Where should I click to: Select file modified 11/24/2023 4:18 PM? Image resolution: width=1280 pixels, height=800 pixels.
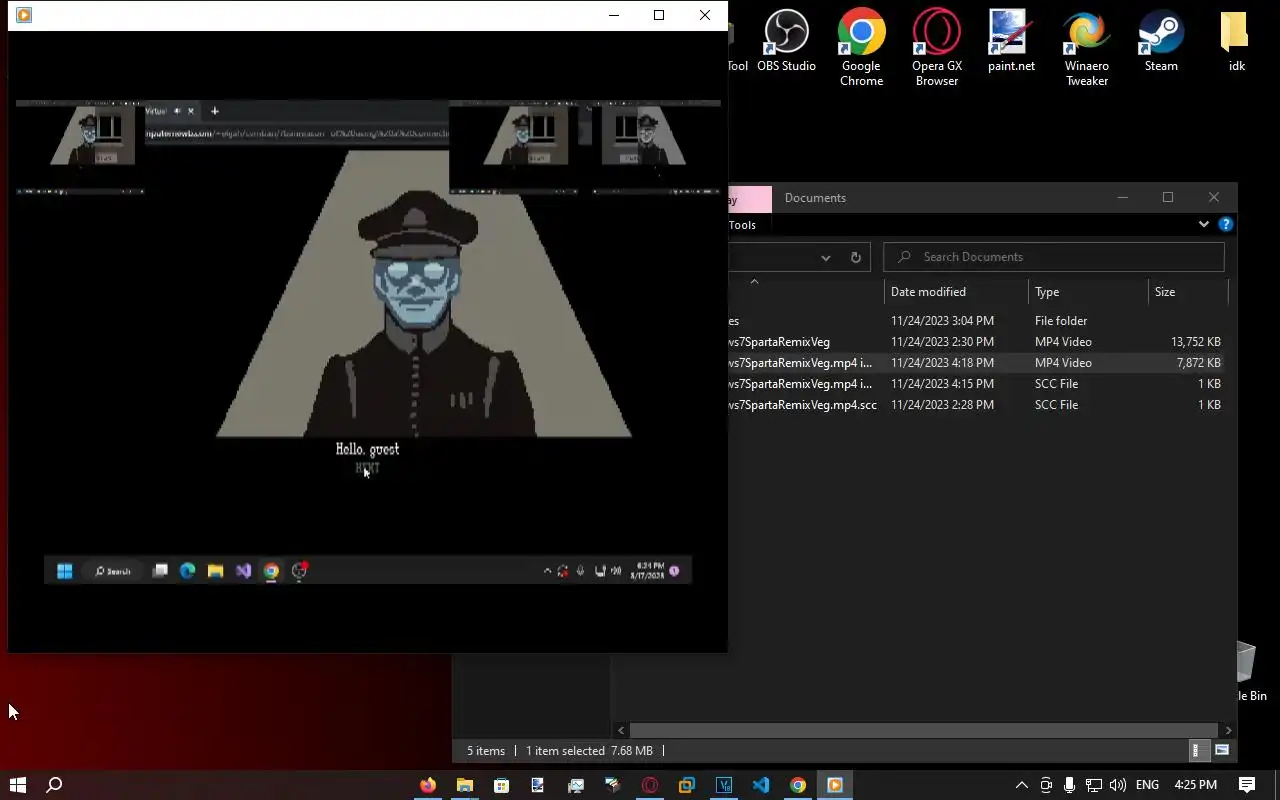point(976,363)
